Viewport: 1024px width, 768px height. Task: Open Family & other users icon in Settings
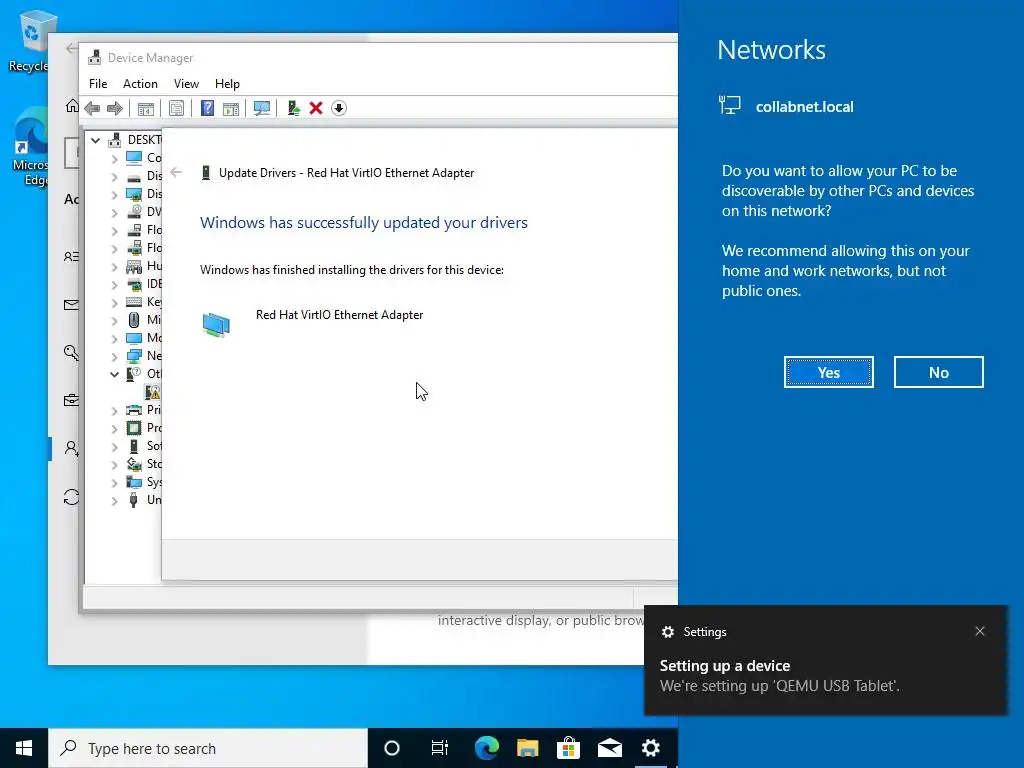(71, 448)
